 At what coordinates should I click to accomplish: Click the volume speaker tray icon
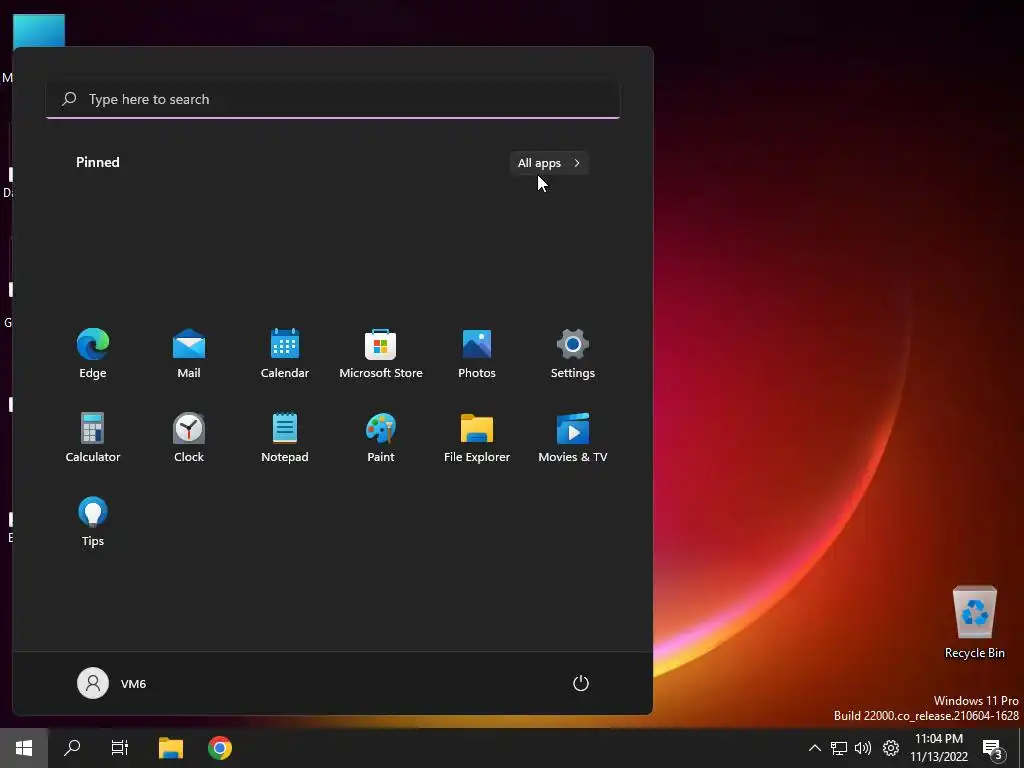(x=863, y=748)
